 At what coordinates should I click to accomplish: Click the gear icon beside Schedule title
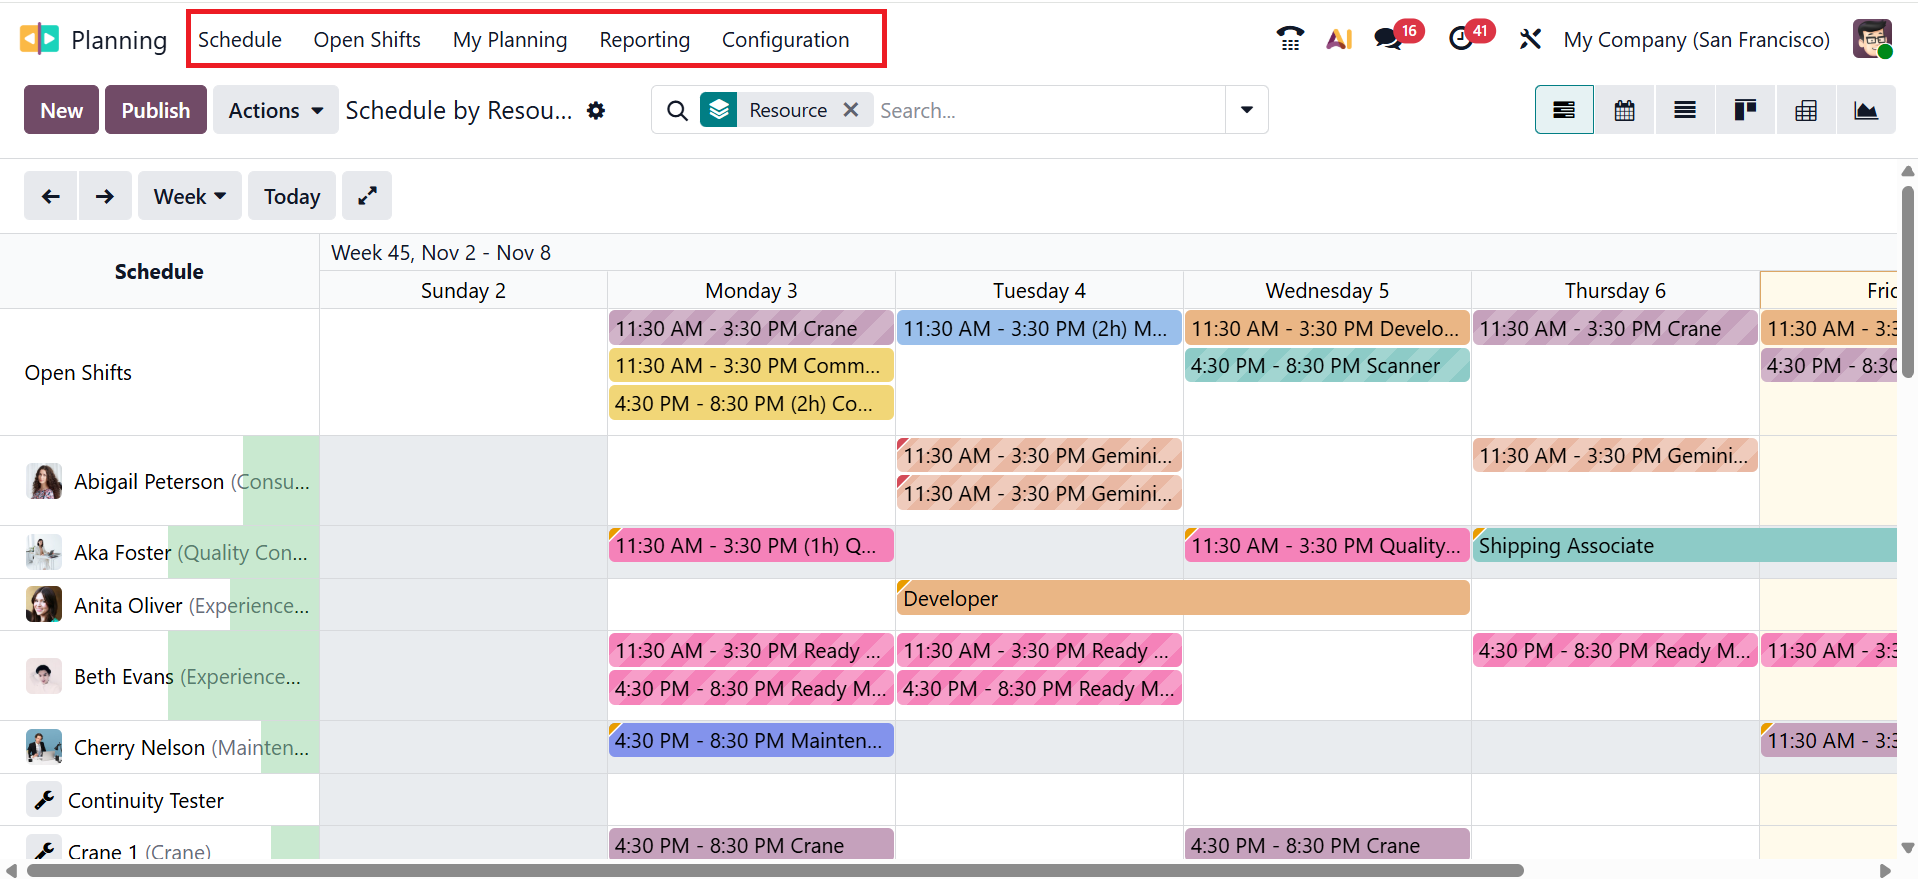[596, 110]
